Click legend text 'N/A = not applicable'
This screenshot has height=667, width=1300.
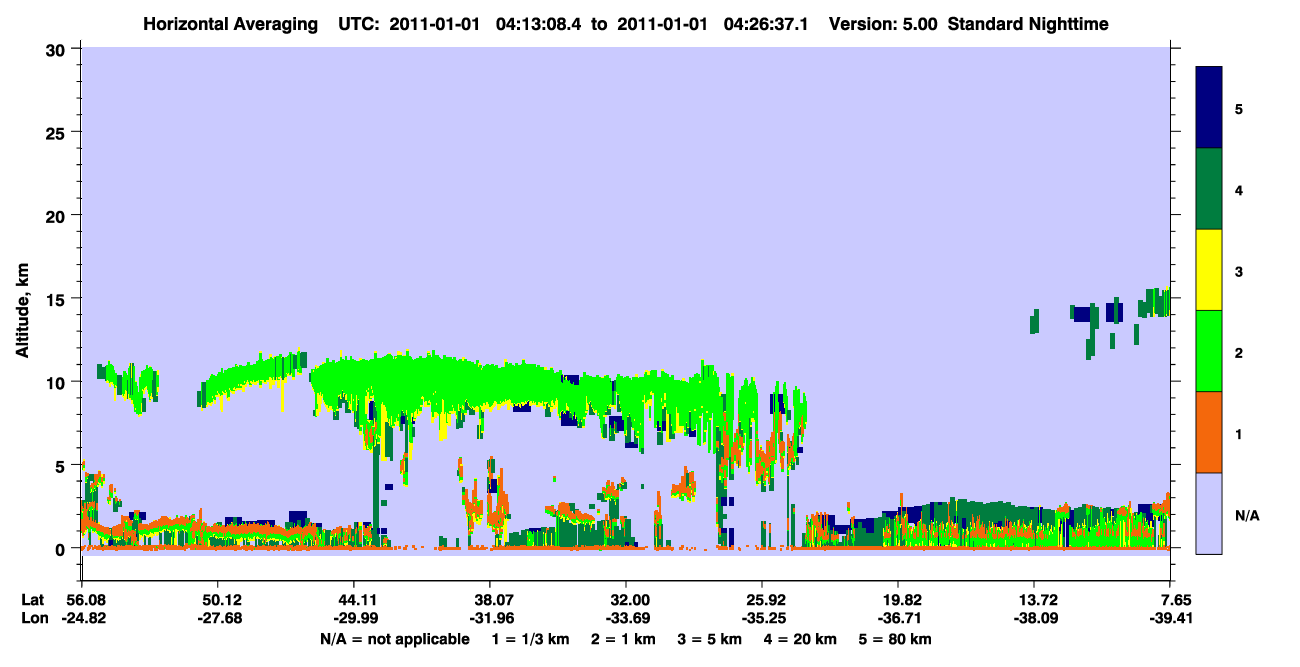[x=395, y=639]
